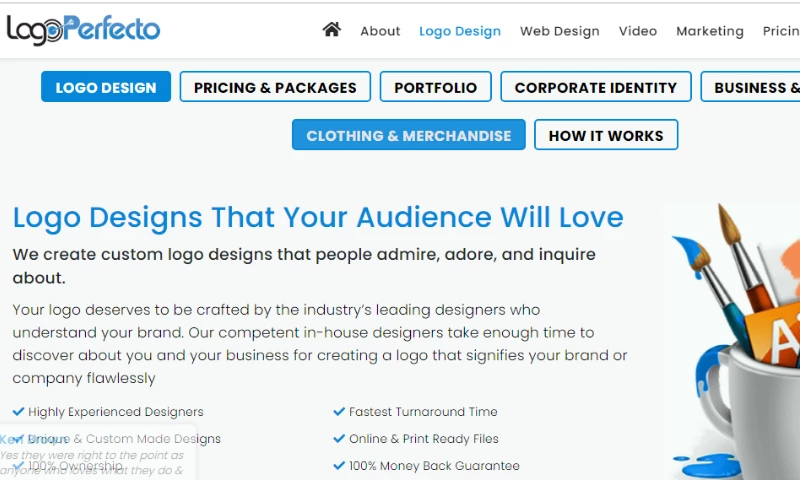Click the paintbrush mug illustration
This screenshot has width=800, height=480.
[x=737, y=340]
